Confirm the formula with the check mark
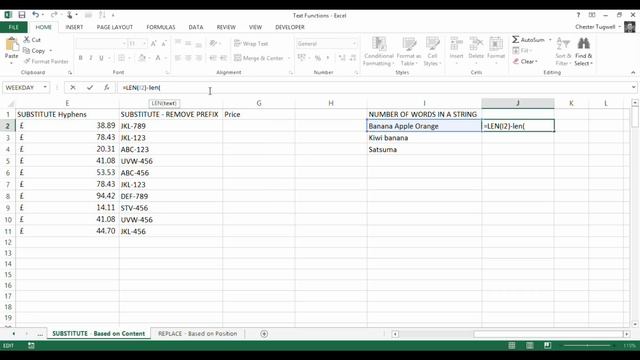This screenshot has height=360, width=640. coord(90,87)
